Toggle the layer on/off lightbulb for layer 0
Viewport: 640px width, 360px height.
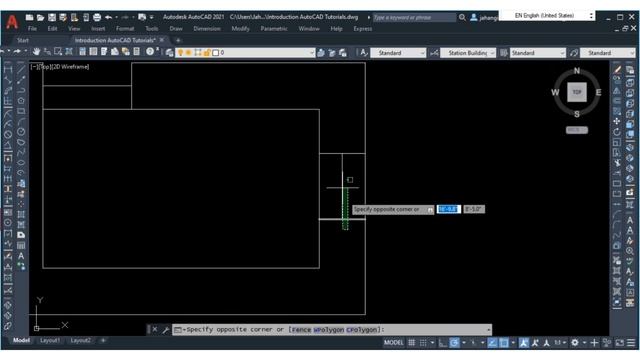point(180,53)
